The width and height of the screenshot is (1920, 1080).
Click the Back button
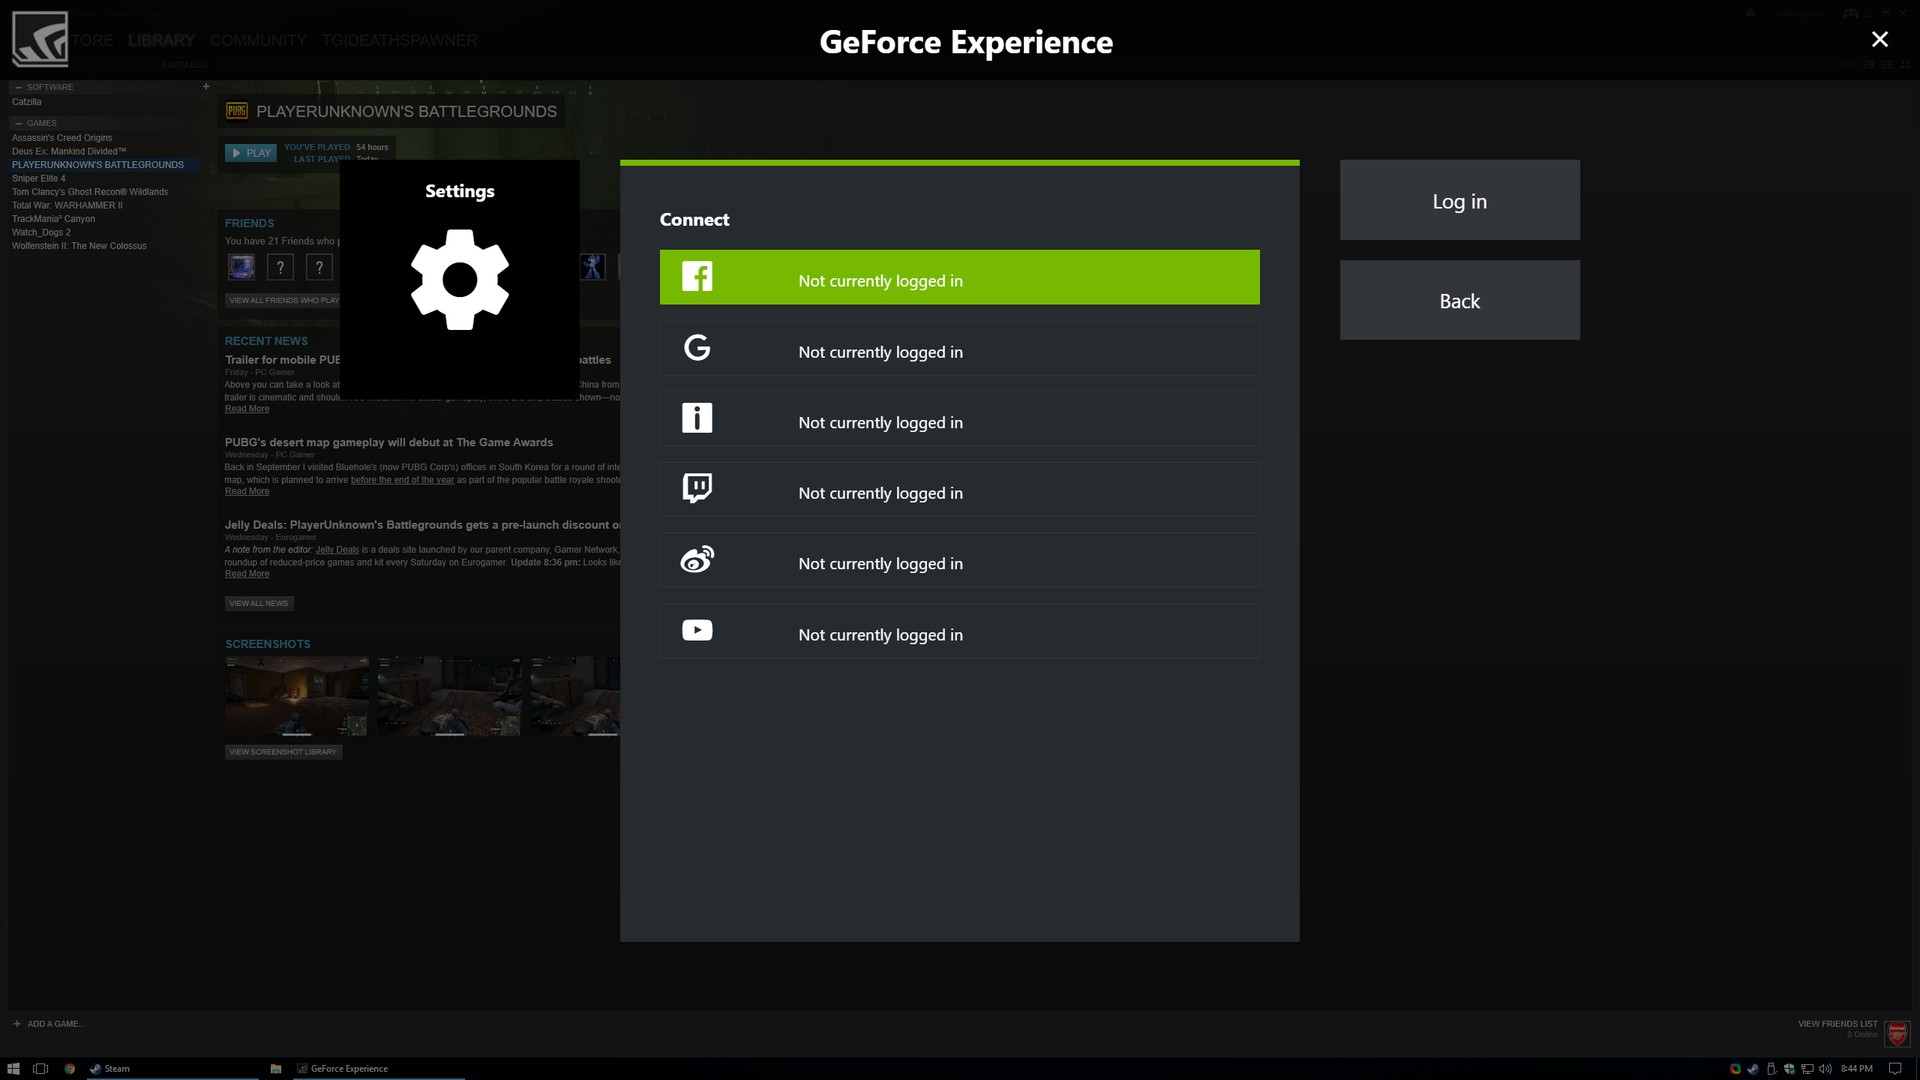(x=1460, y=299)
